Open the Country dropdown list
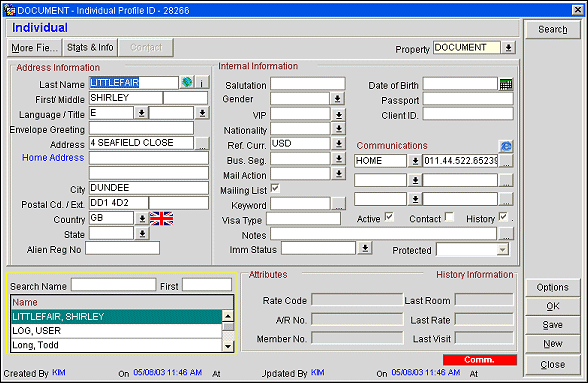Image resolution: width=588 pixels, height=383 pixels. point(142,218)
